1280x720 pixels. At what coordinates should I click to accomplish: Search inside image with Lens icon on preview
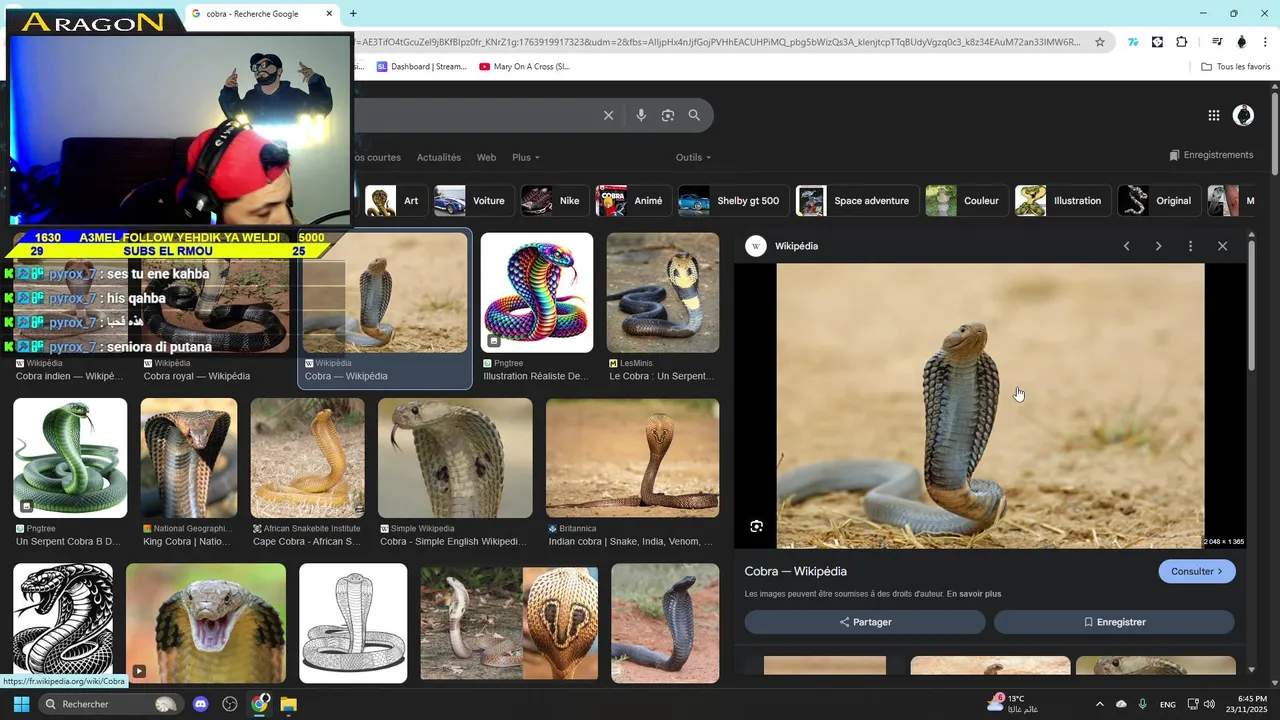(x=757, y=526)
